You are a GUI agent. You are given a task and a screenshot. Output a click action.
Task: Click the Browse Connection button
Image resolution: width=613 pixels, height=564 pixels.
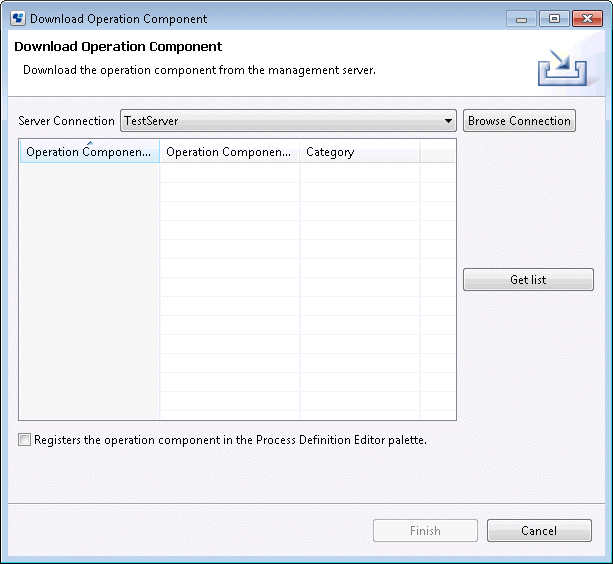click(519, 121)
